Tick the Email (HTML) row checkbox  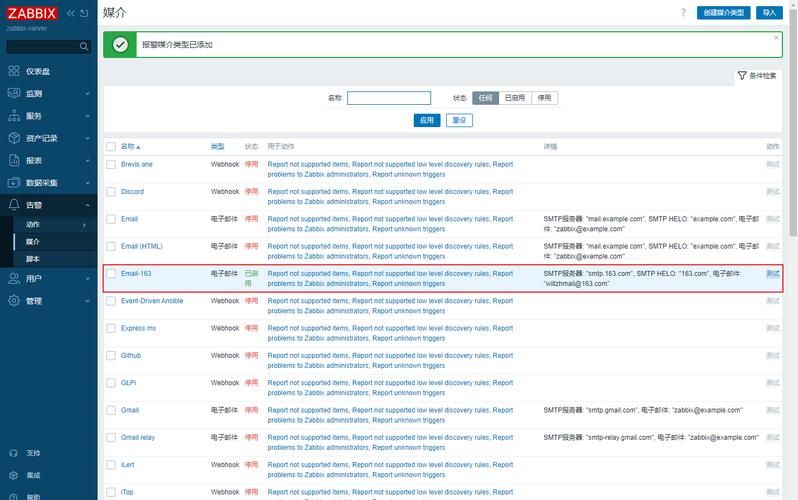pos(111,246)
